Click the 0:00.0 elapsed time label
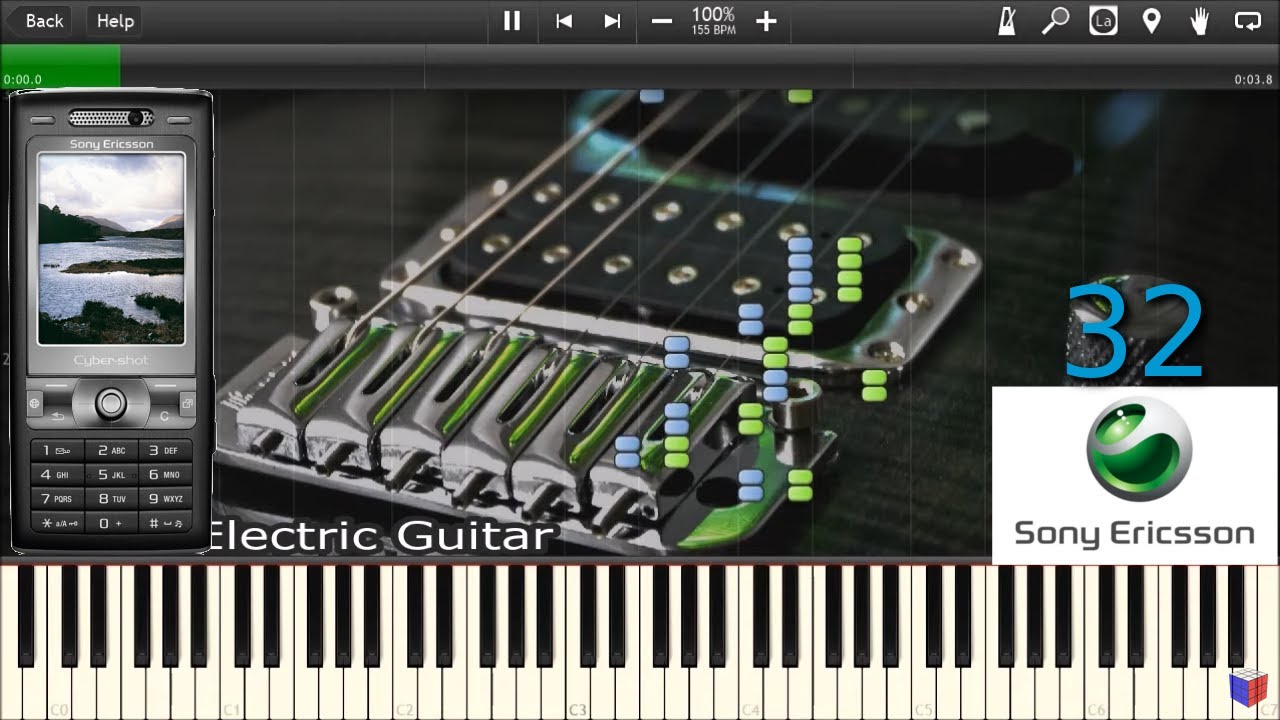 pyautogui.click(x=23, y=80)
